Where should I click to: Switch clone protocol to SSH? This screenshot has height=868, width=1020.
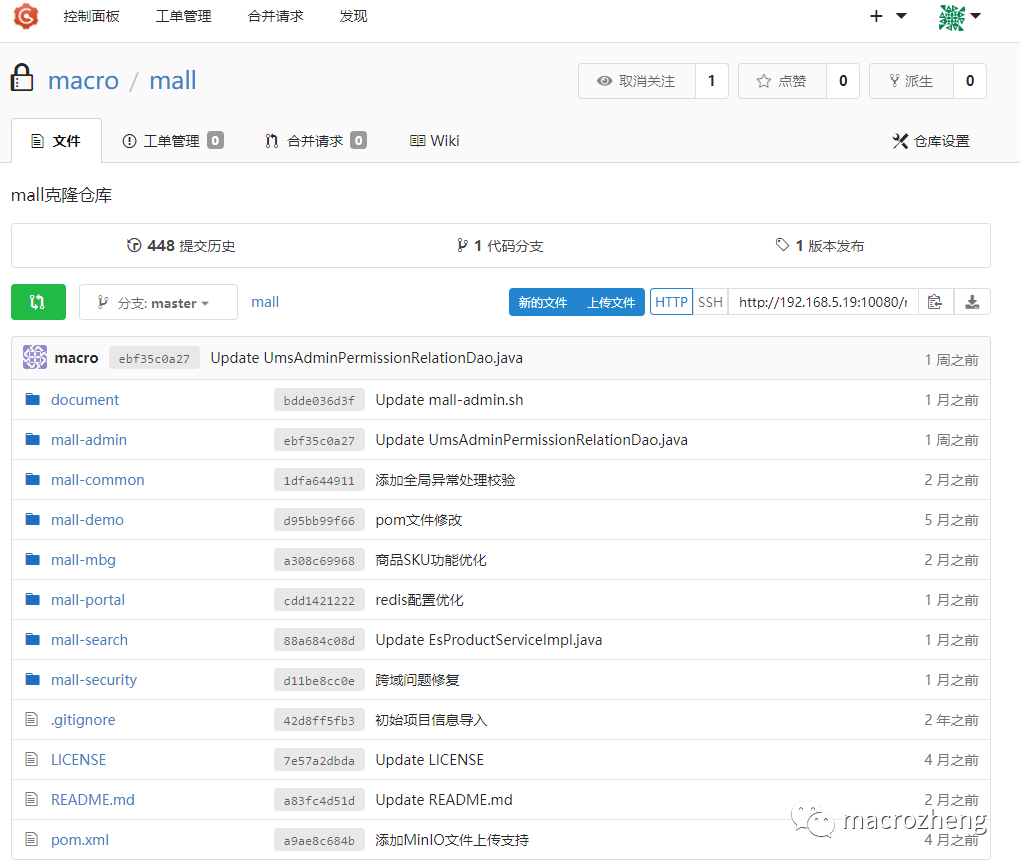(x=710, y=301)
